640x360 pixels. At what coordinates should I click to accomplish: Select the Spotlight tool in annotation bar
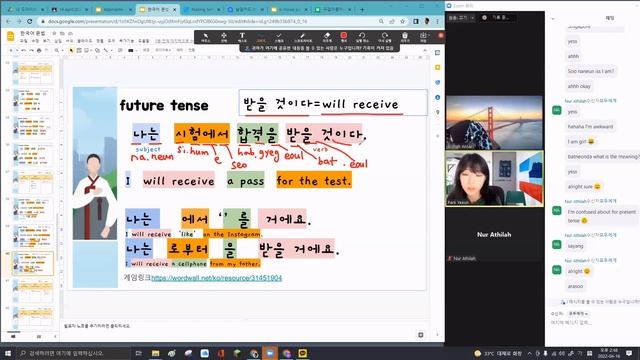coord(302,37)
